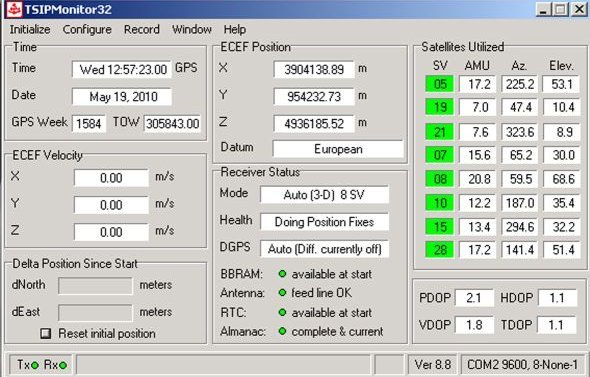Viewport: 590px width, 377px height.
Task: Click the Antenna feed line status light
Action: pos(282,292)
